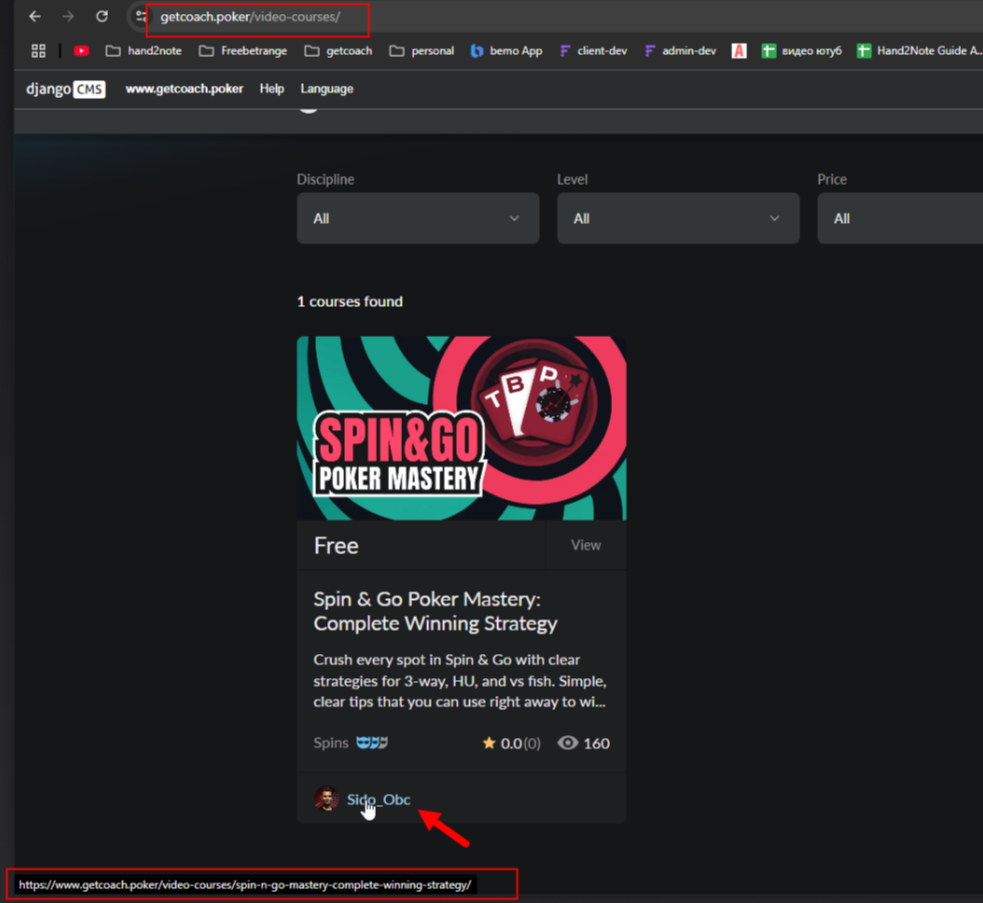Viewport: 983px width, 903px height.
Task: Click the yellow star rating icon
Action: 489,743
